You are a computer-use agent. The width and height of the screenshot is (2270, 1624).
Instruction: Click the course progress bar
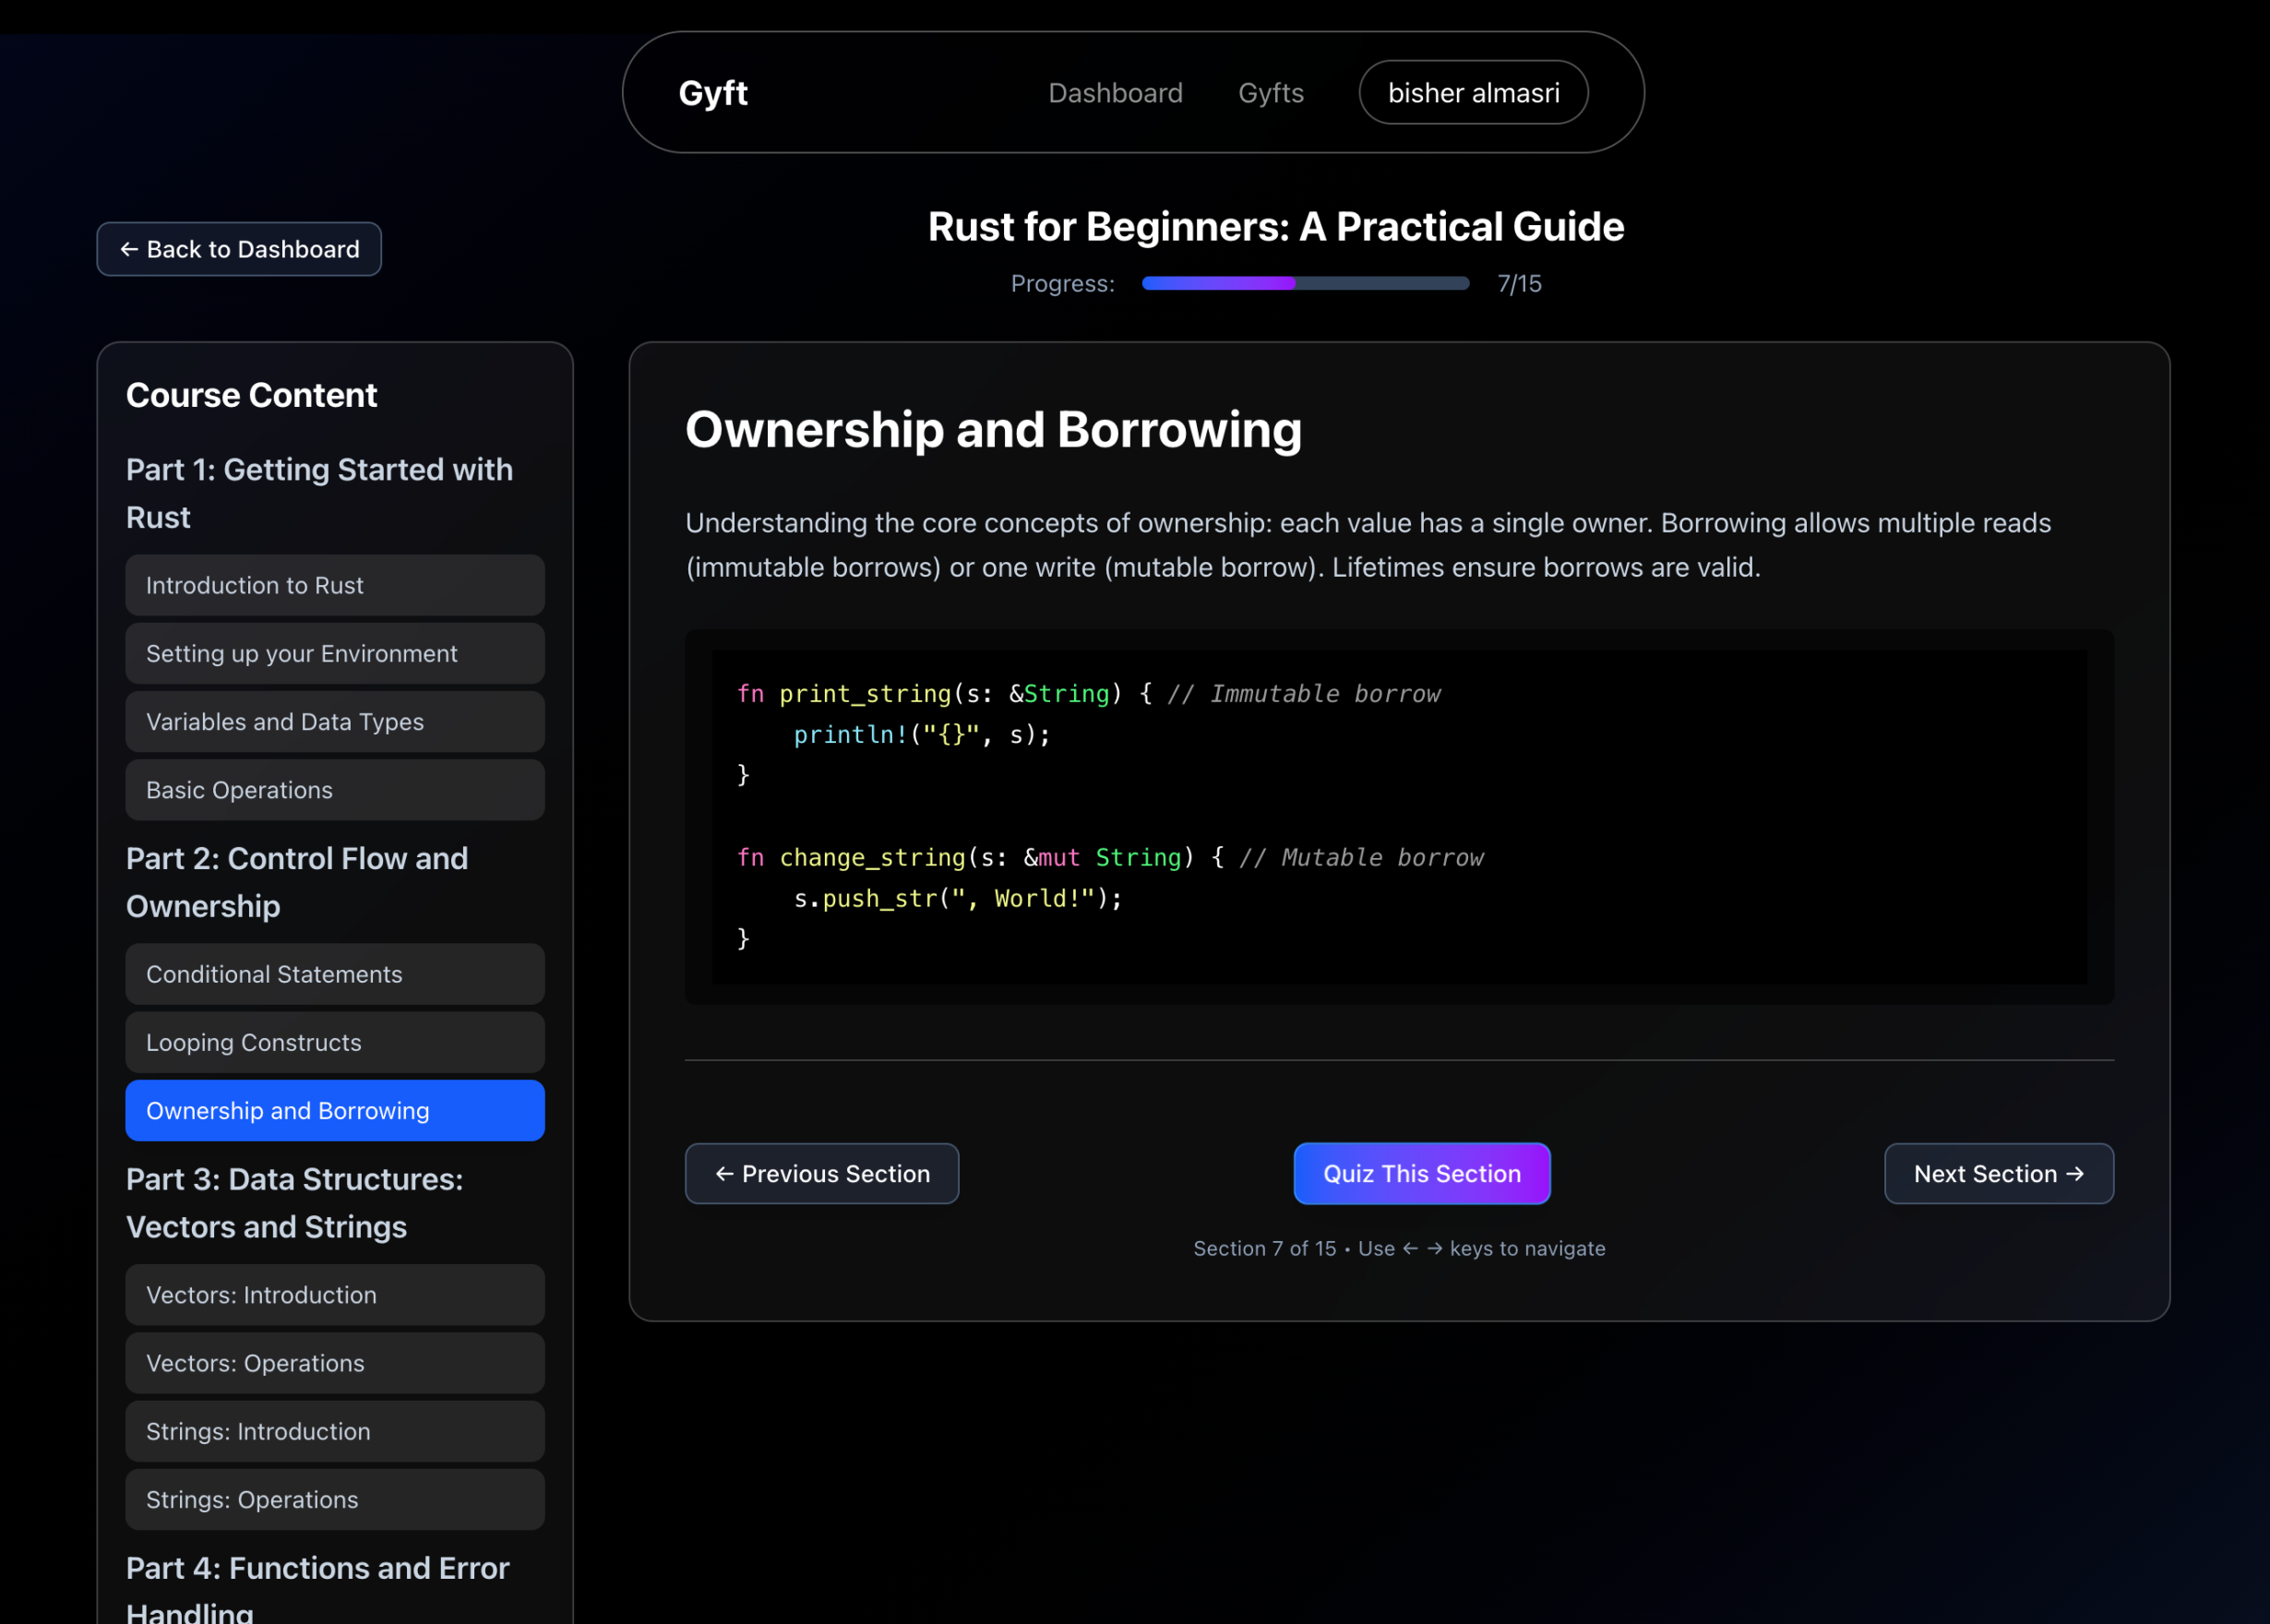click(1304, 284)
